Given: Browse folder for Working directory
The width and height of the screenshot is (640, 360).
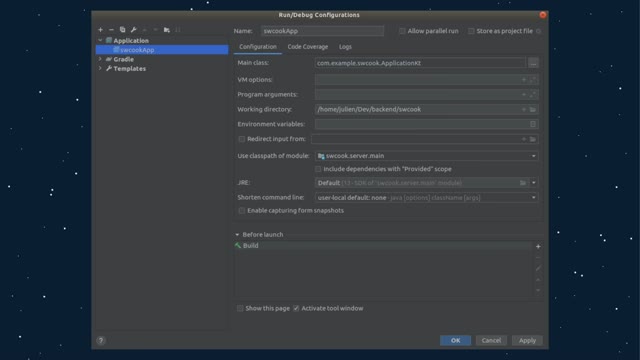Looking at the screenshot, I should pyautogui.click(x=533, y=109).
